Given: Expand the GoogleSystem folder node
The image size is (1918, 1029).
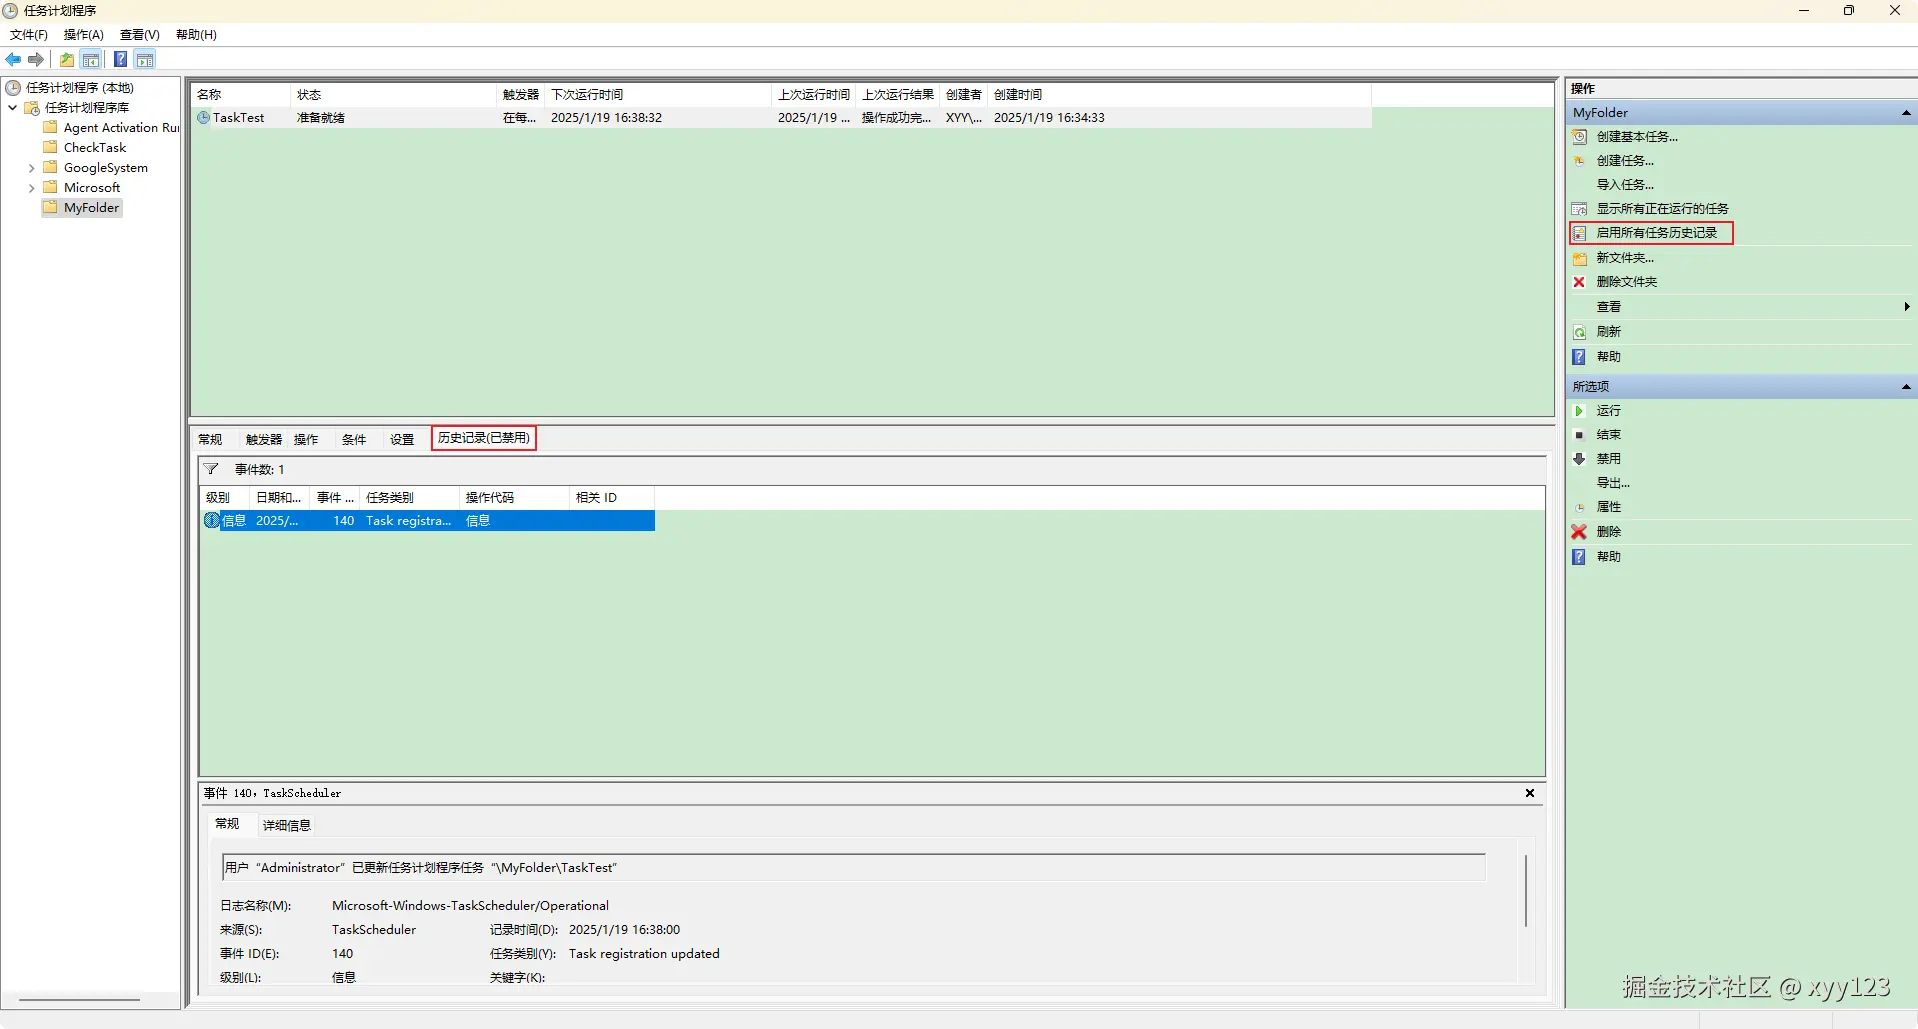Looking at the screenshot, I should [31, 168].
